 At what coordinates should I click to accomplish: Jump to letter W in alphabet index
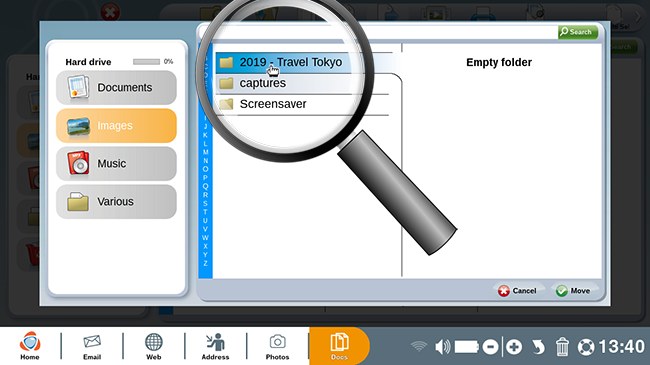tap(205, 238)
